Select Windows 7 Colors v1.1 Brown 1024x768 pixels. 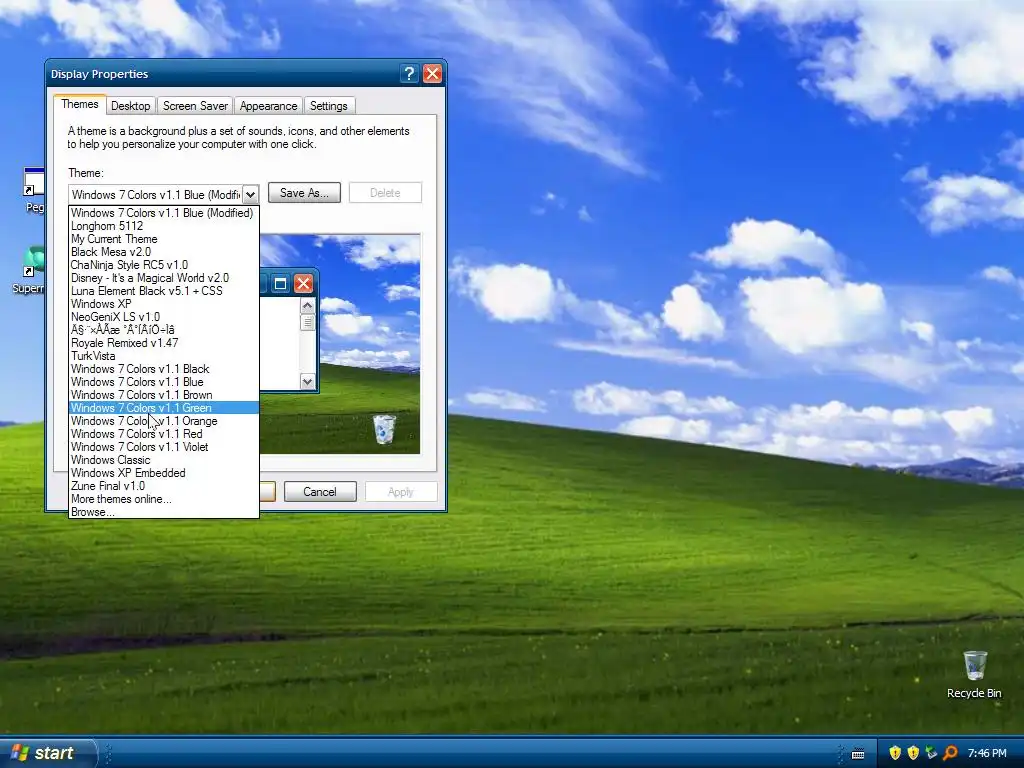pos(164,395)
